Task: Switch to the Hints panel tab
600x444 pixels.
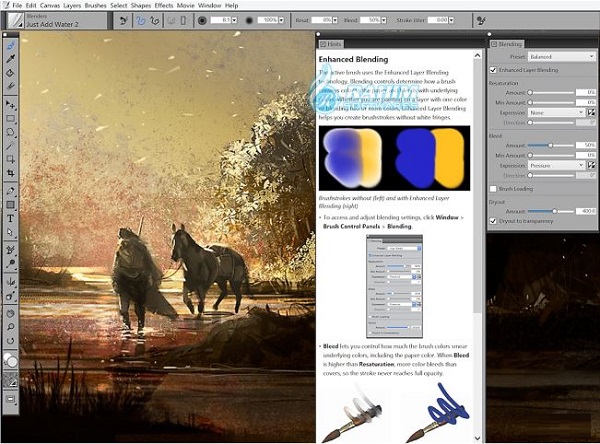Action: tap(331, 44)
